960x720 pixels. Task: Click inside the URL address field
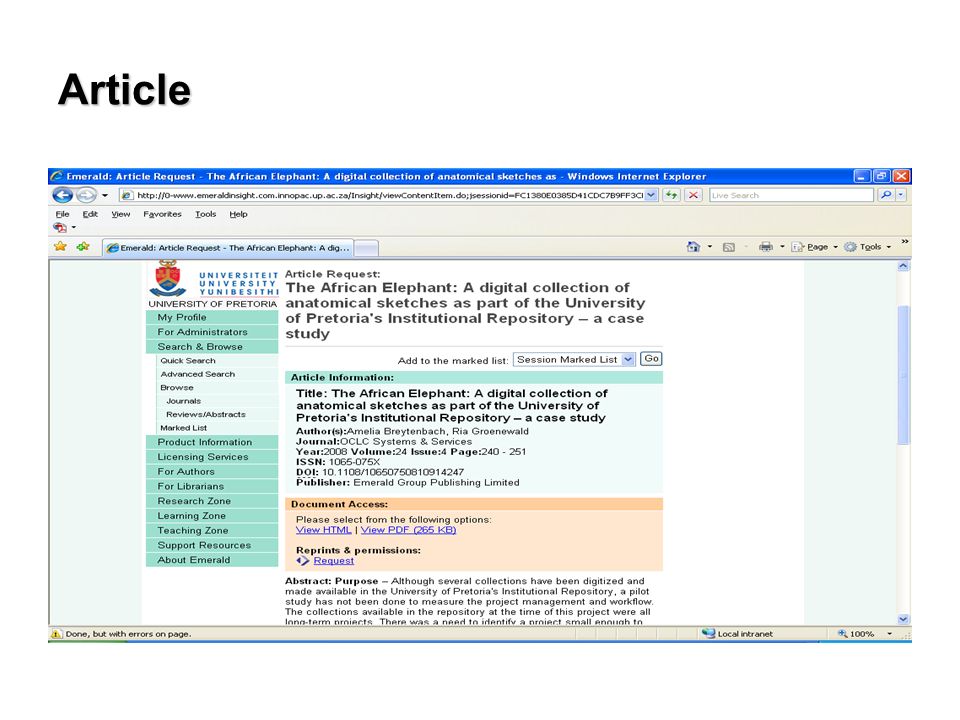coord(389,195)
